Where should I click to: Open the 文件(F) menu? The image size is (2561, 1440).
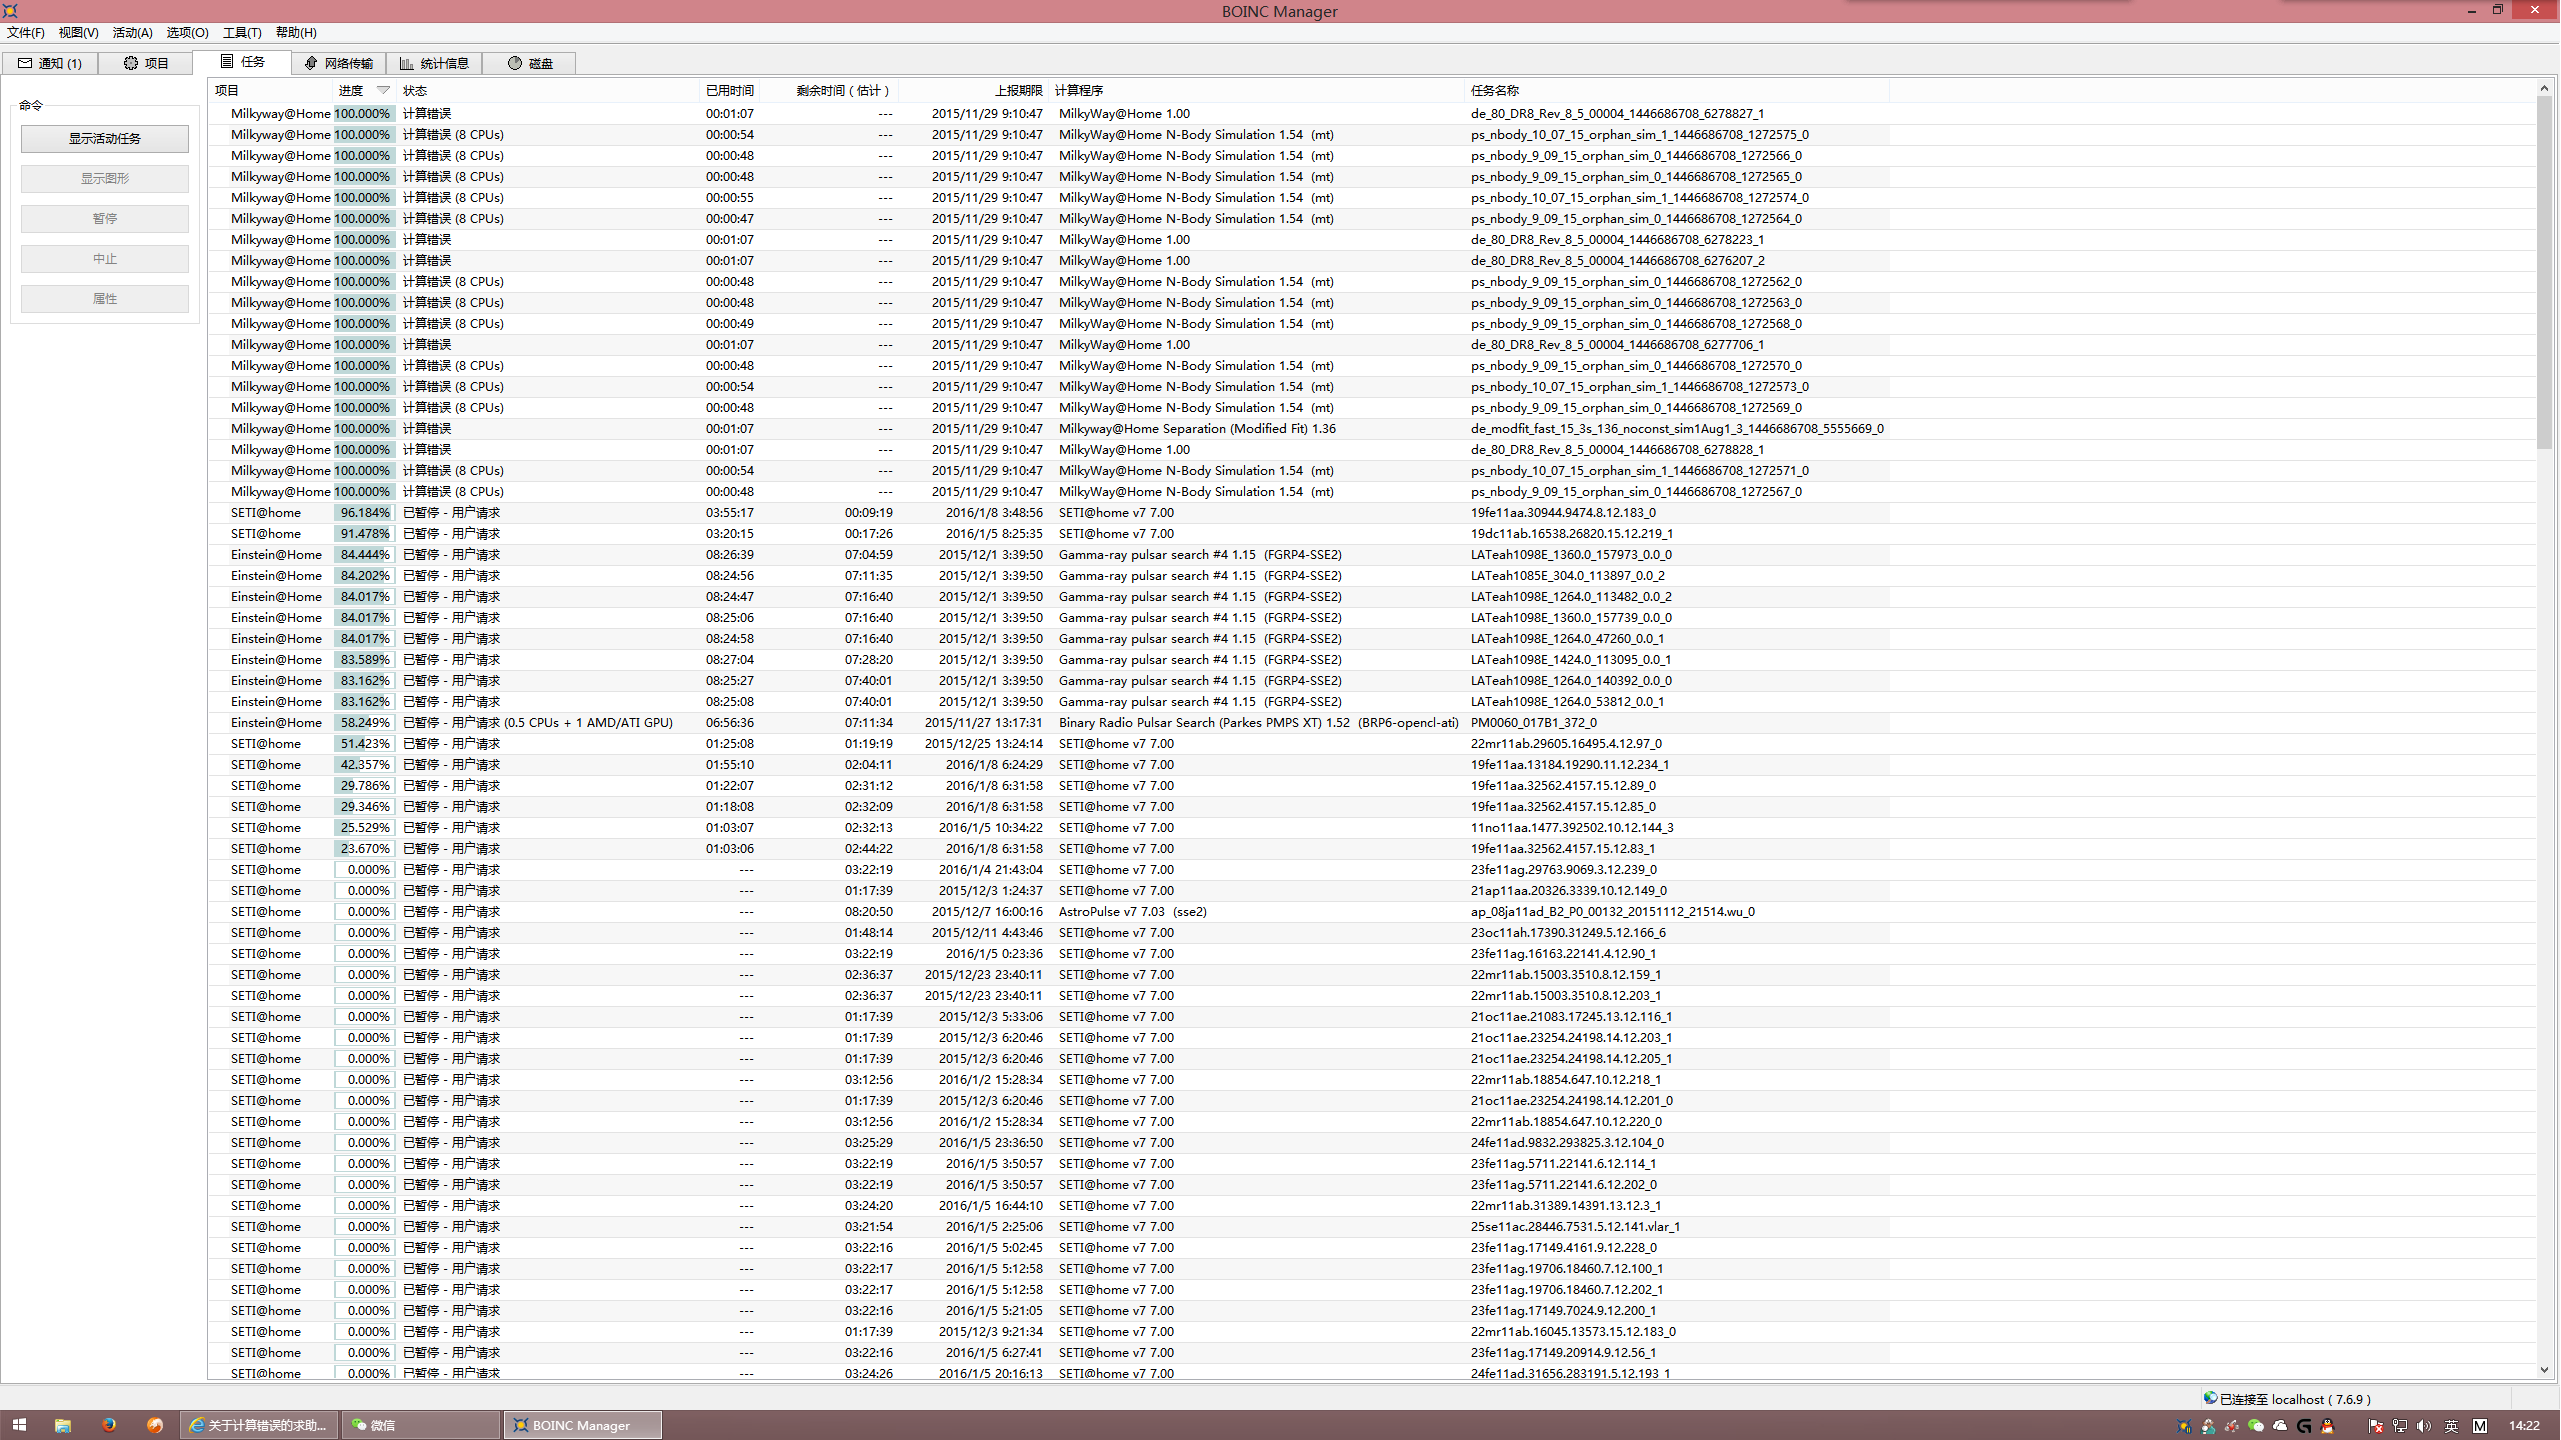click(x=26, y=32)
